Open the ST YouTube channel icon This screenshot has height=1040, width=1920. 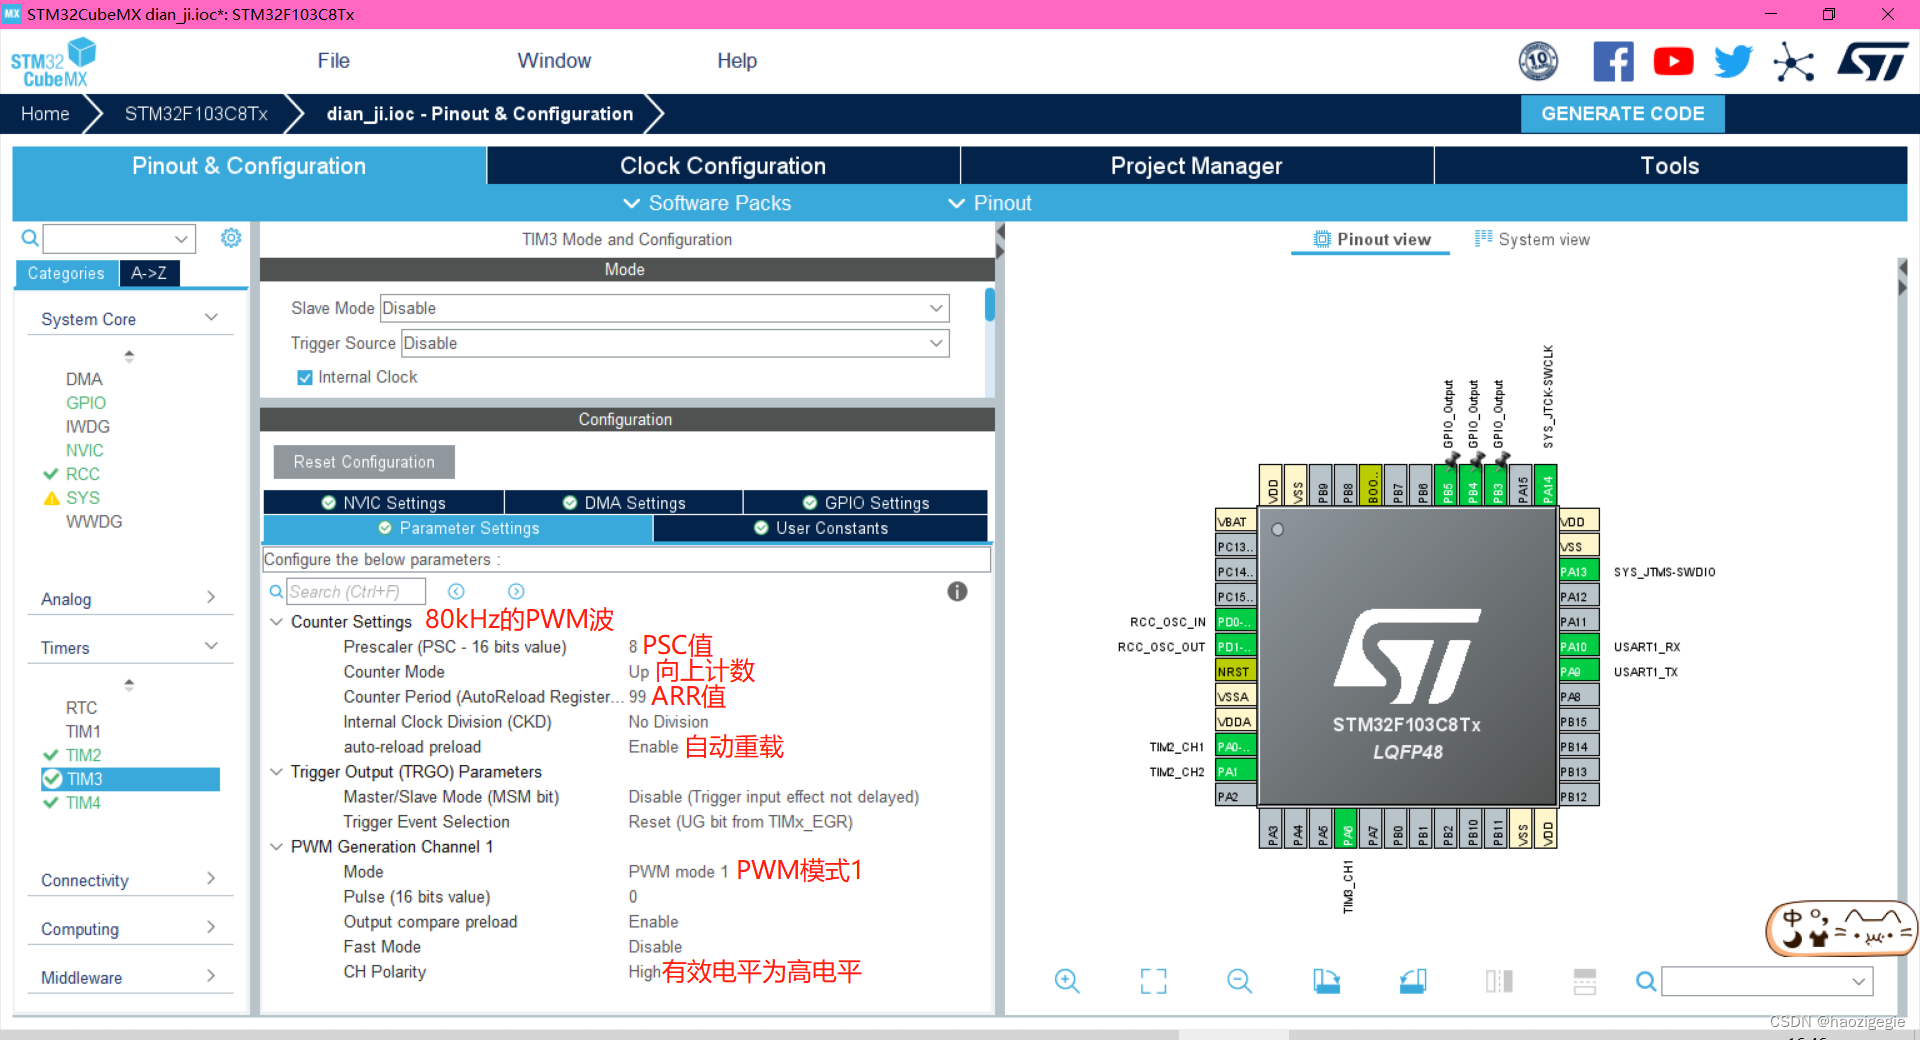click(x=1673, y=62)
